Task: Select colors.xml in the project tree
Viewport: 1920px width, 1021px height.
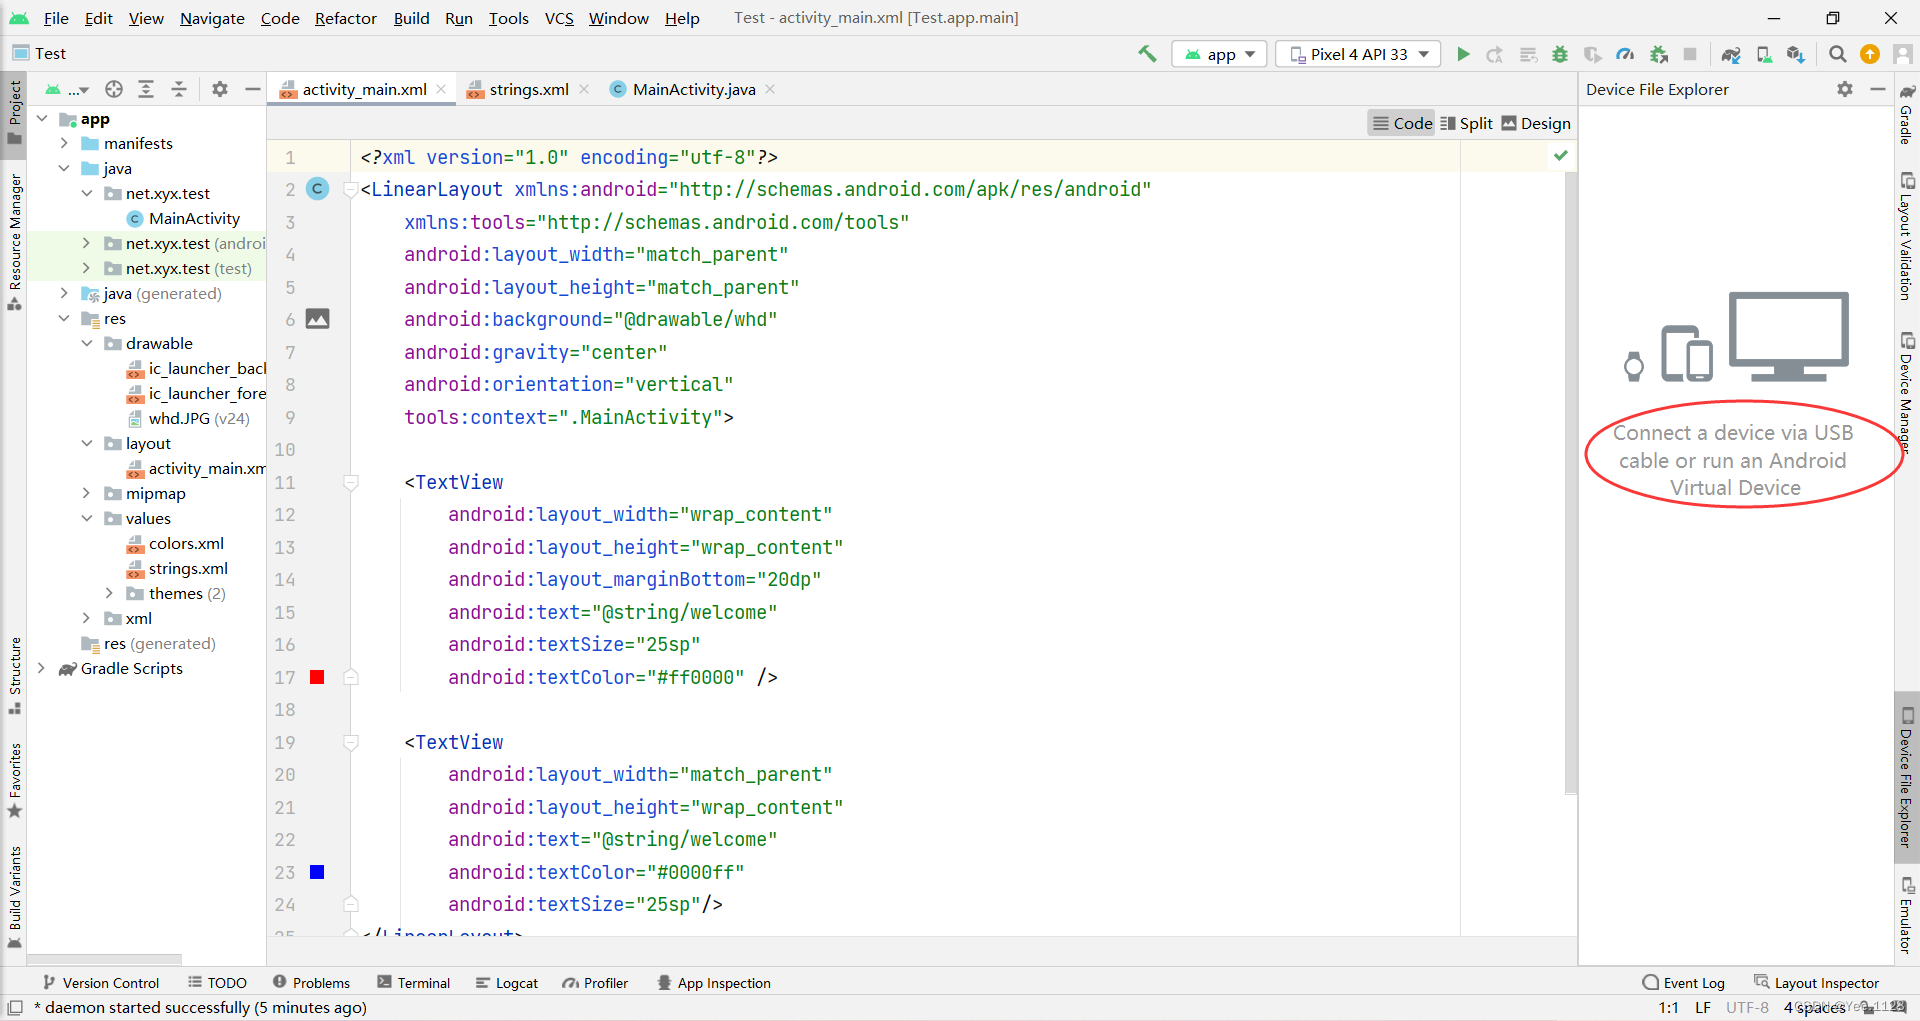Action: pyautogui.click(x=186, y=543)
